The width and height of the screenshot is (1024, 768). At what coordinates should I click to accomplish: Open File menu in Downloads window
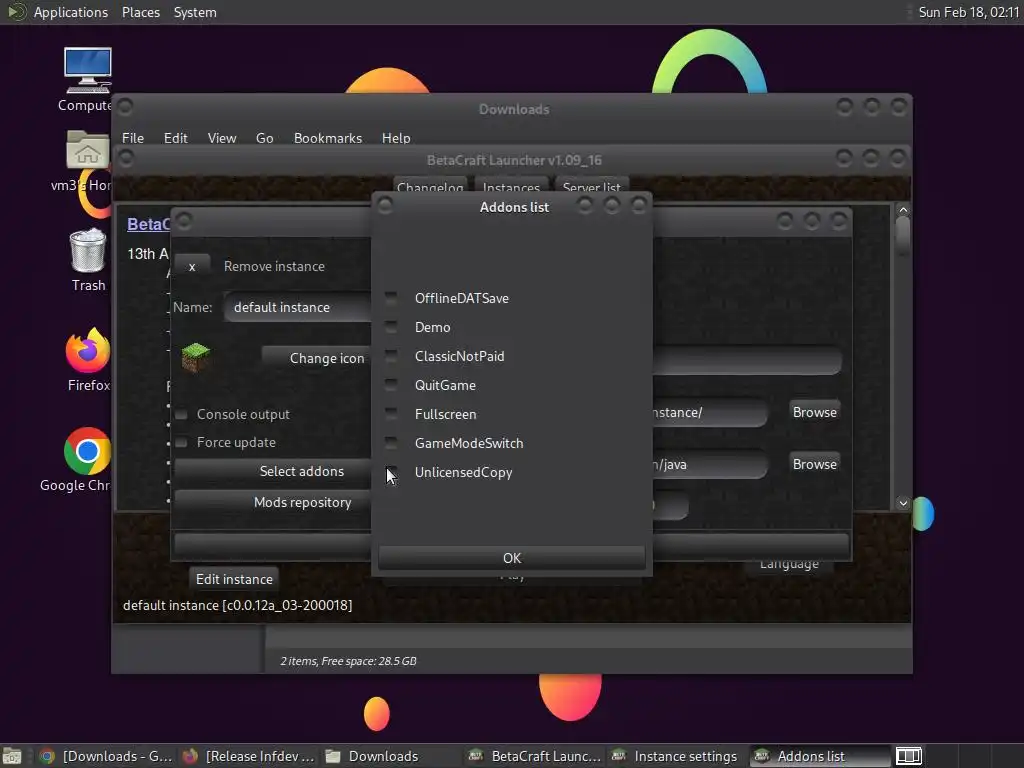133,138
